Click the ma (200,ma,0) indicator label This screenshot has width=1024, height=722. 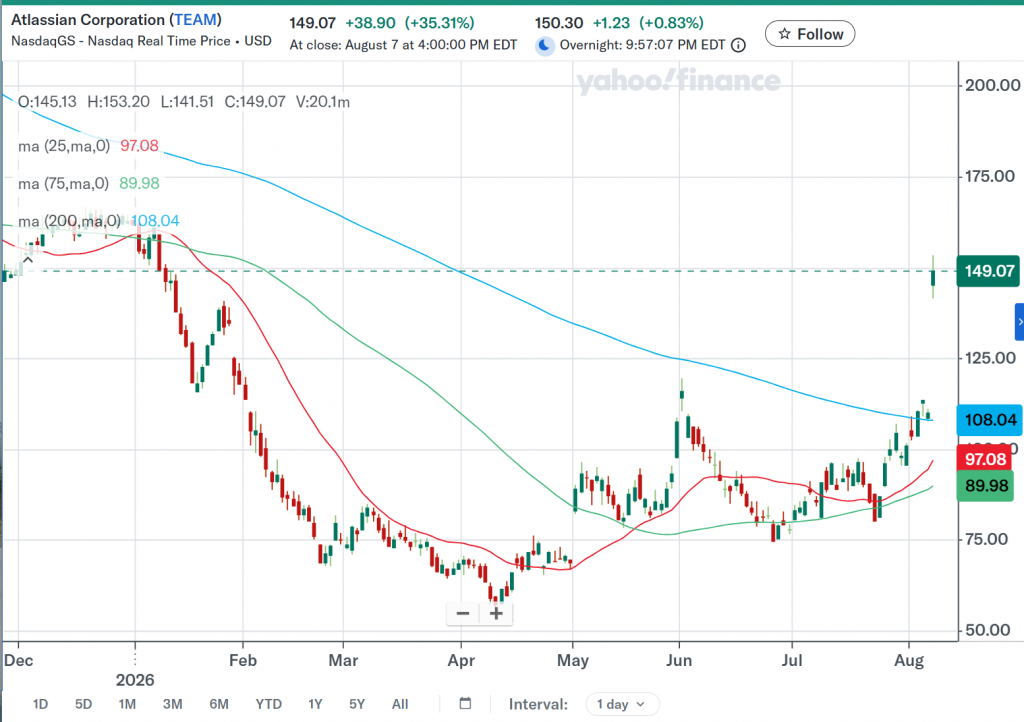(69, 221)
